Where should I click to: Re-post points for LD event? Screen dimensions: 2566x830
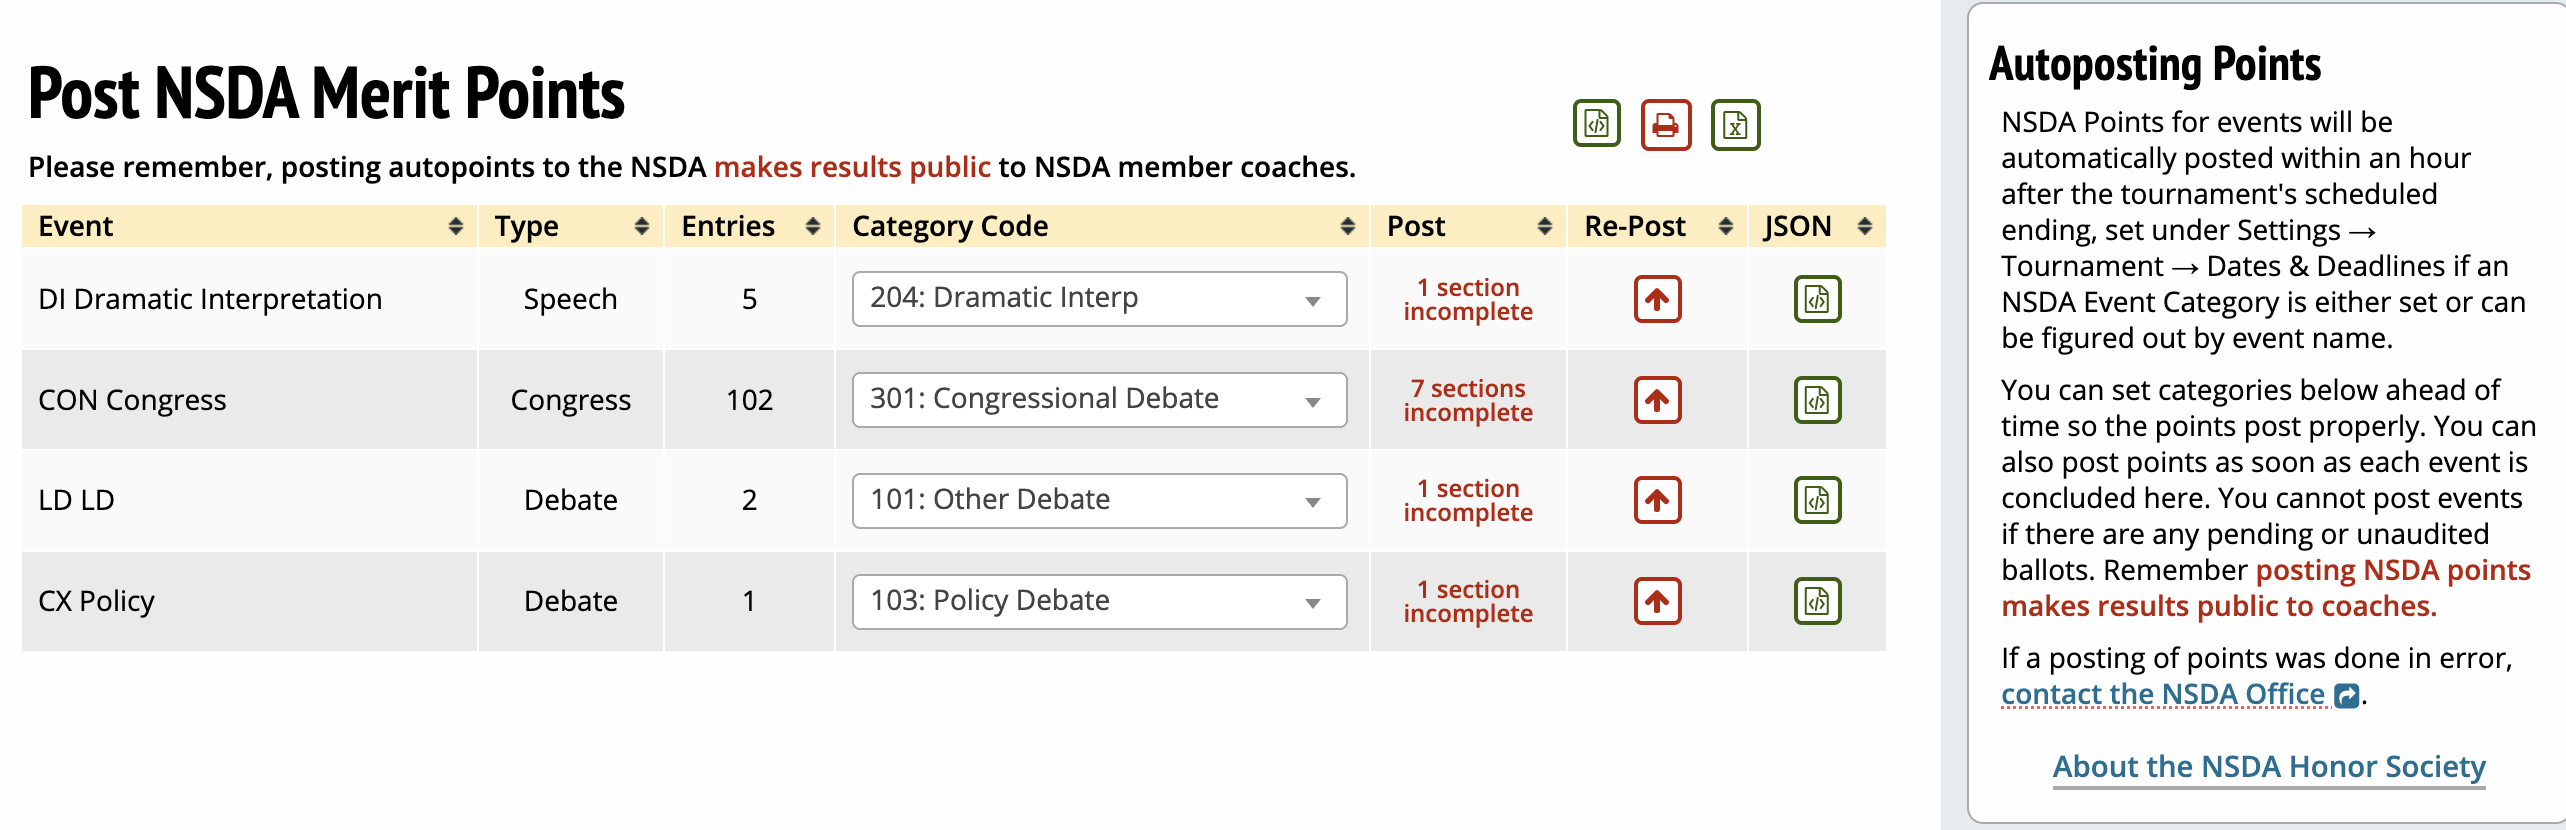(x=1657, y=500)
